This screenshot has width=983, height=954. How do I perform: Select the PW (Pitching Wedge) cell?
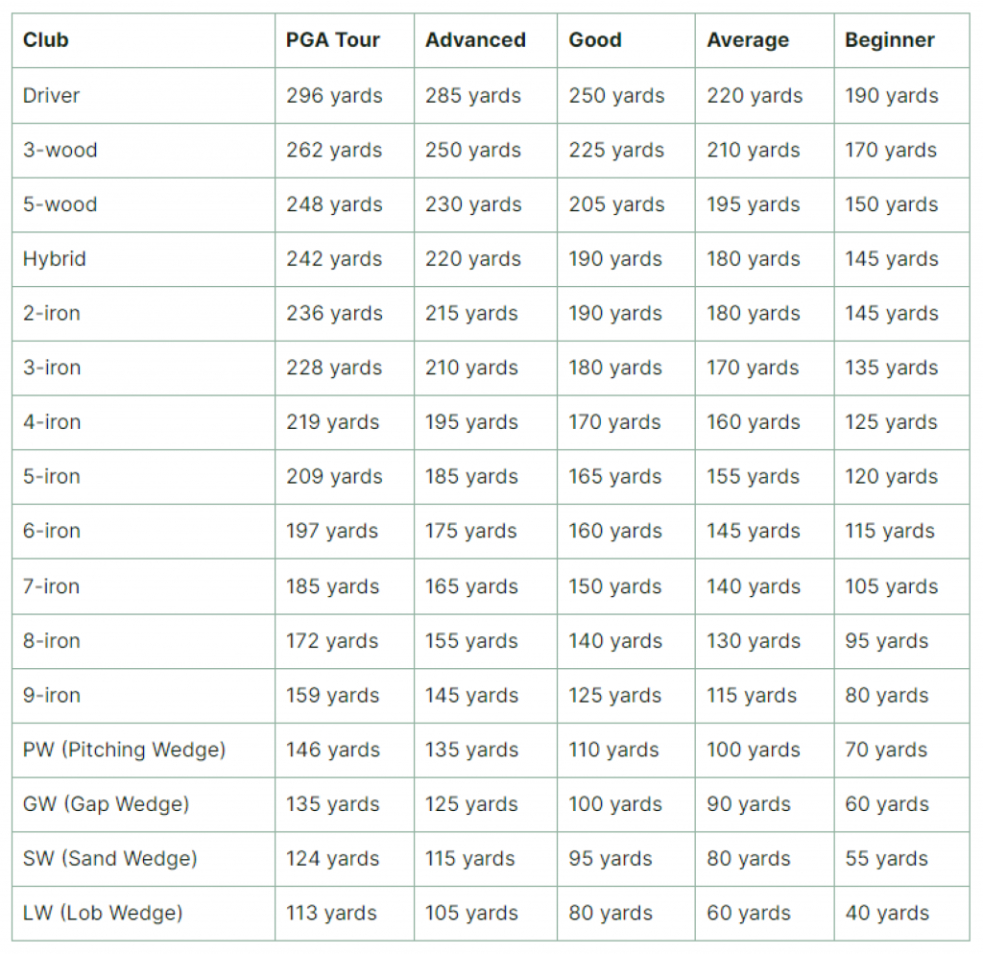pyautogui.click(x=143, y=750)
